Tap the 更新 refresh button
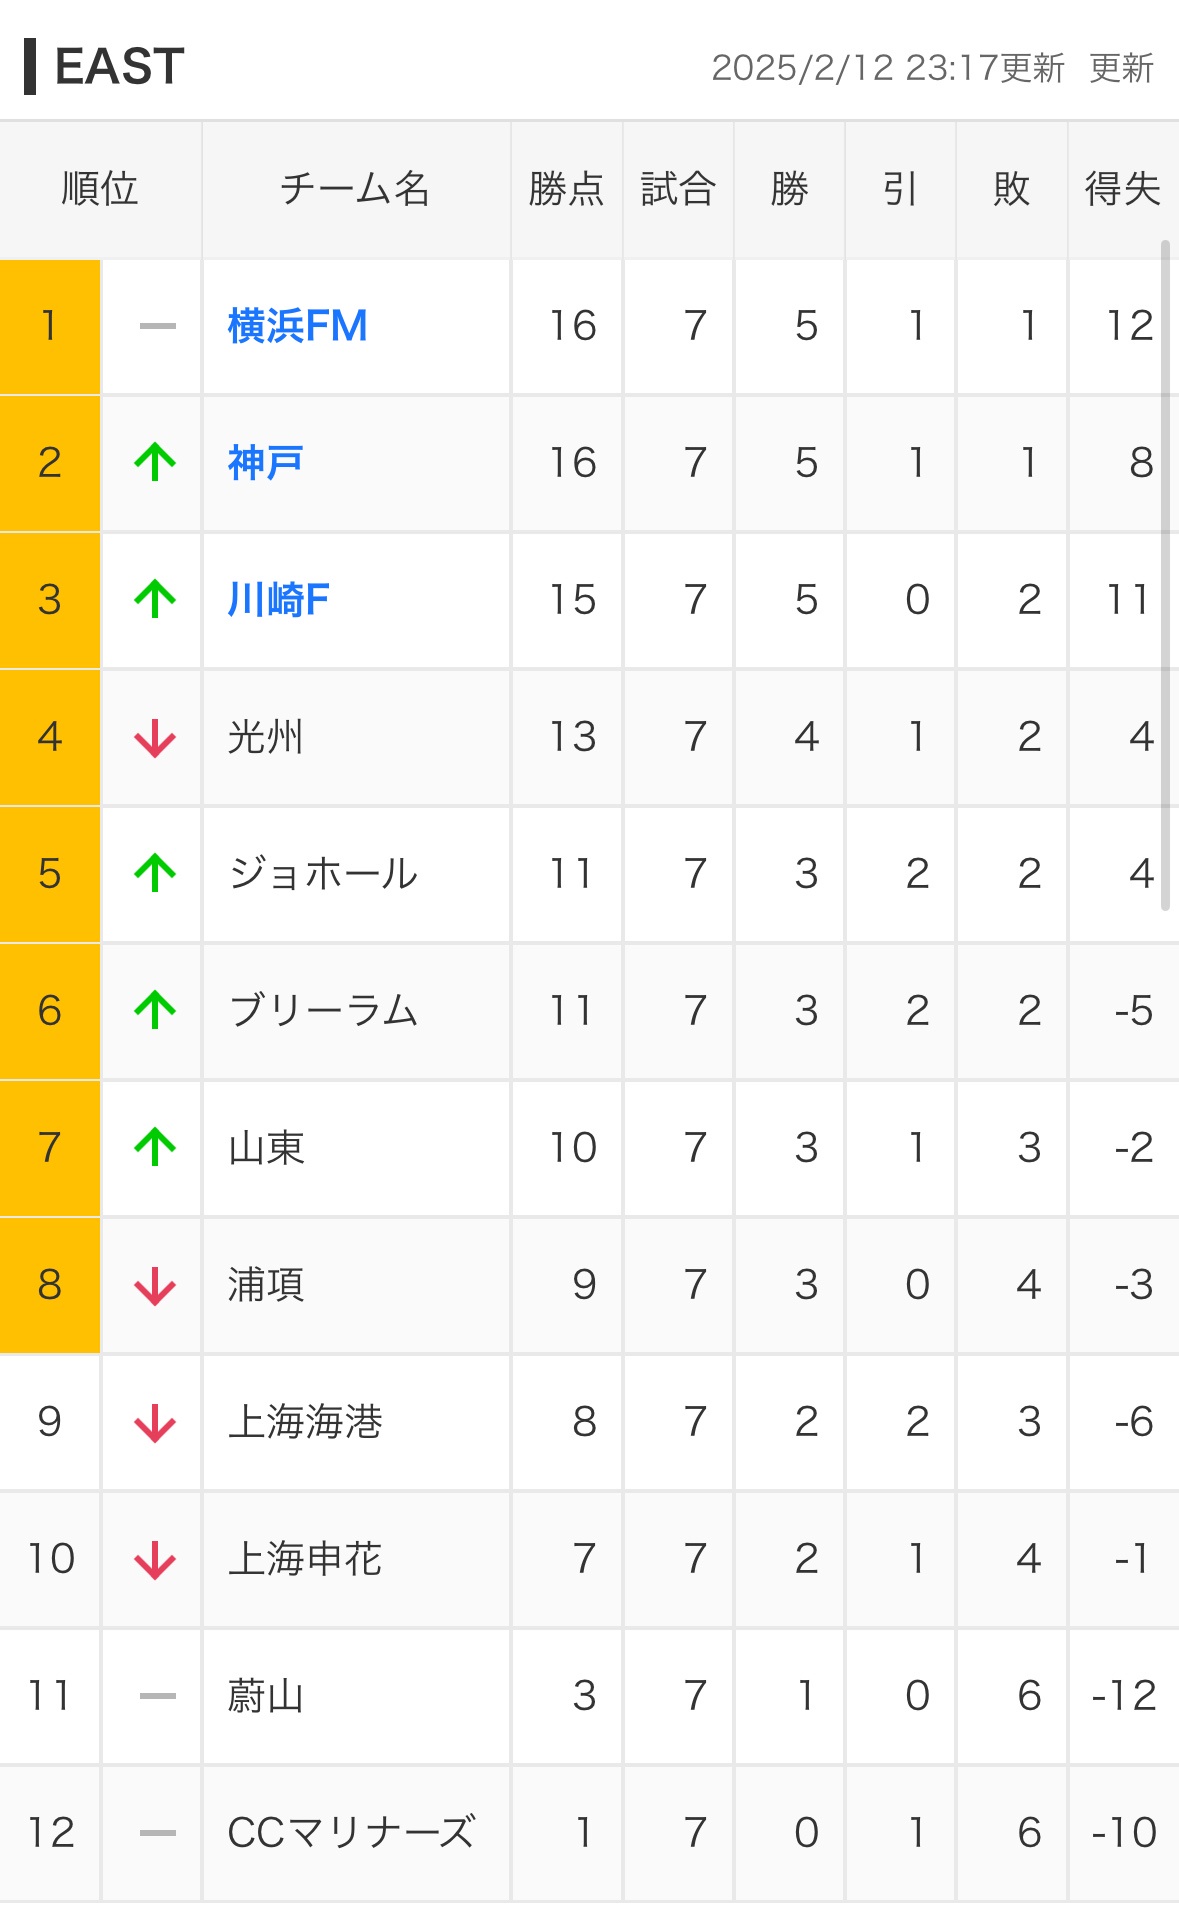 click(x=1121, y=68)
